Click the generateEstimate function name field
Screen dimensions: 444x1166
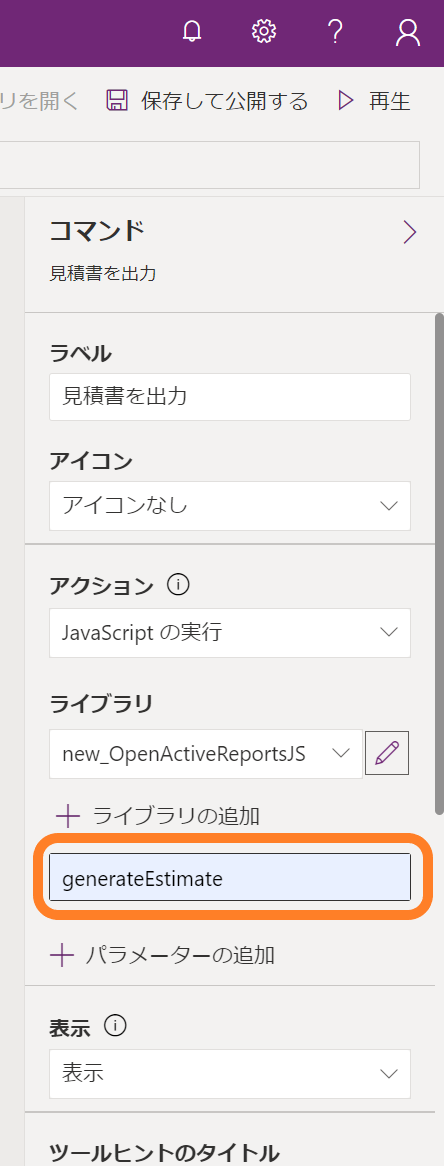tap(230, 877)
